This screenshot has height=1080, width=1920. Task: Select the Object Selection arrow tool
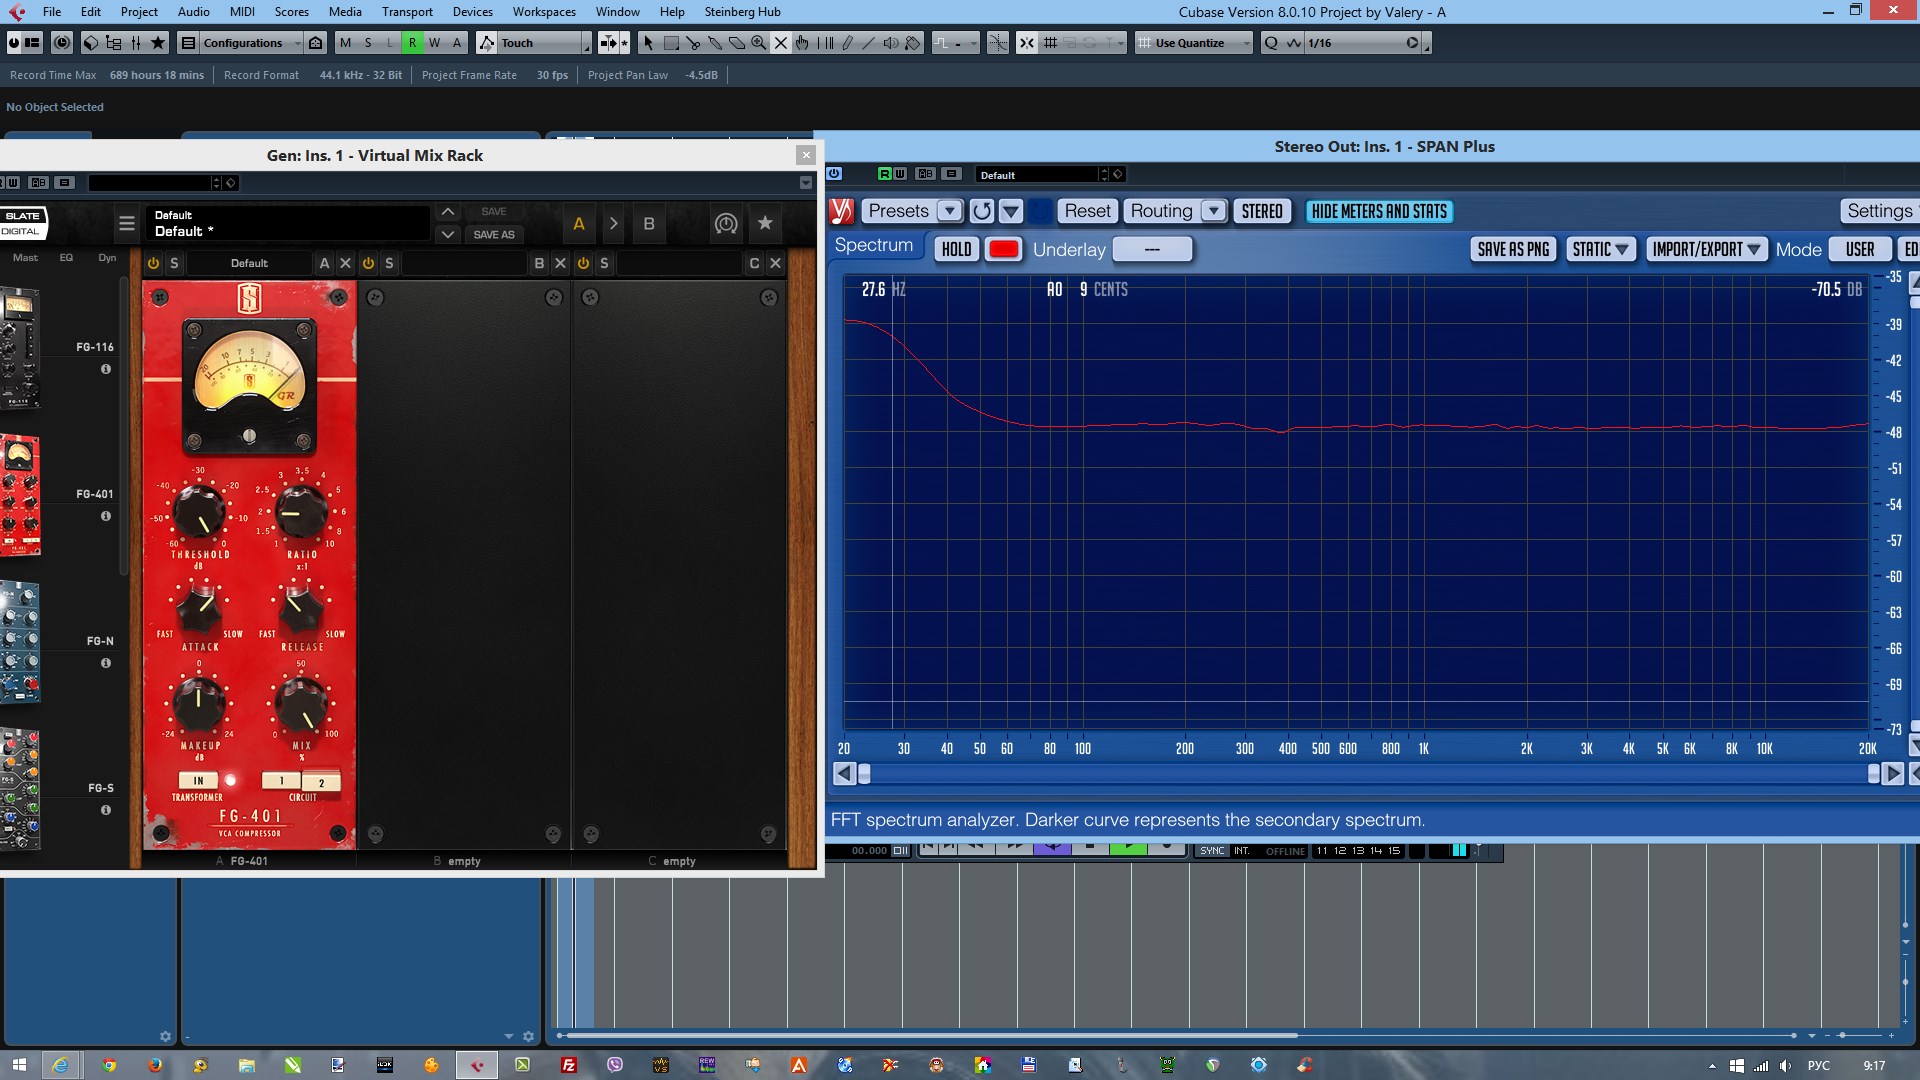(648, 43)
